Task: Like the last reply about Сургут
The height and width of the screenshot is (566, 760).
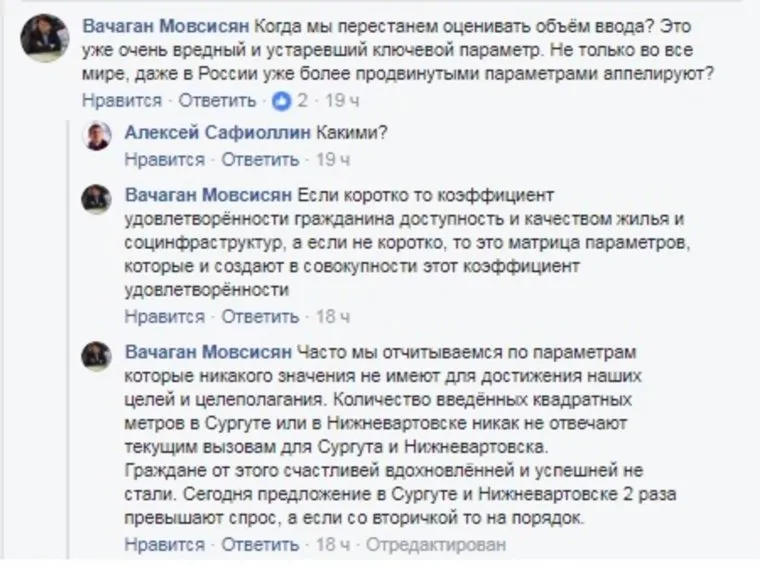Action: pyautogui.click(x=165, y=545)
